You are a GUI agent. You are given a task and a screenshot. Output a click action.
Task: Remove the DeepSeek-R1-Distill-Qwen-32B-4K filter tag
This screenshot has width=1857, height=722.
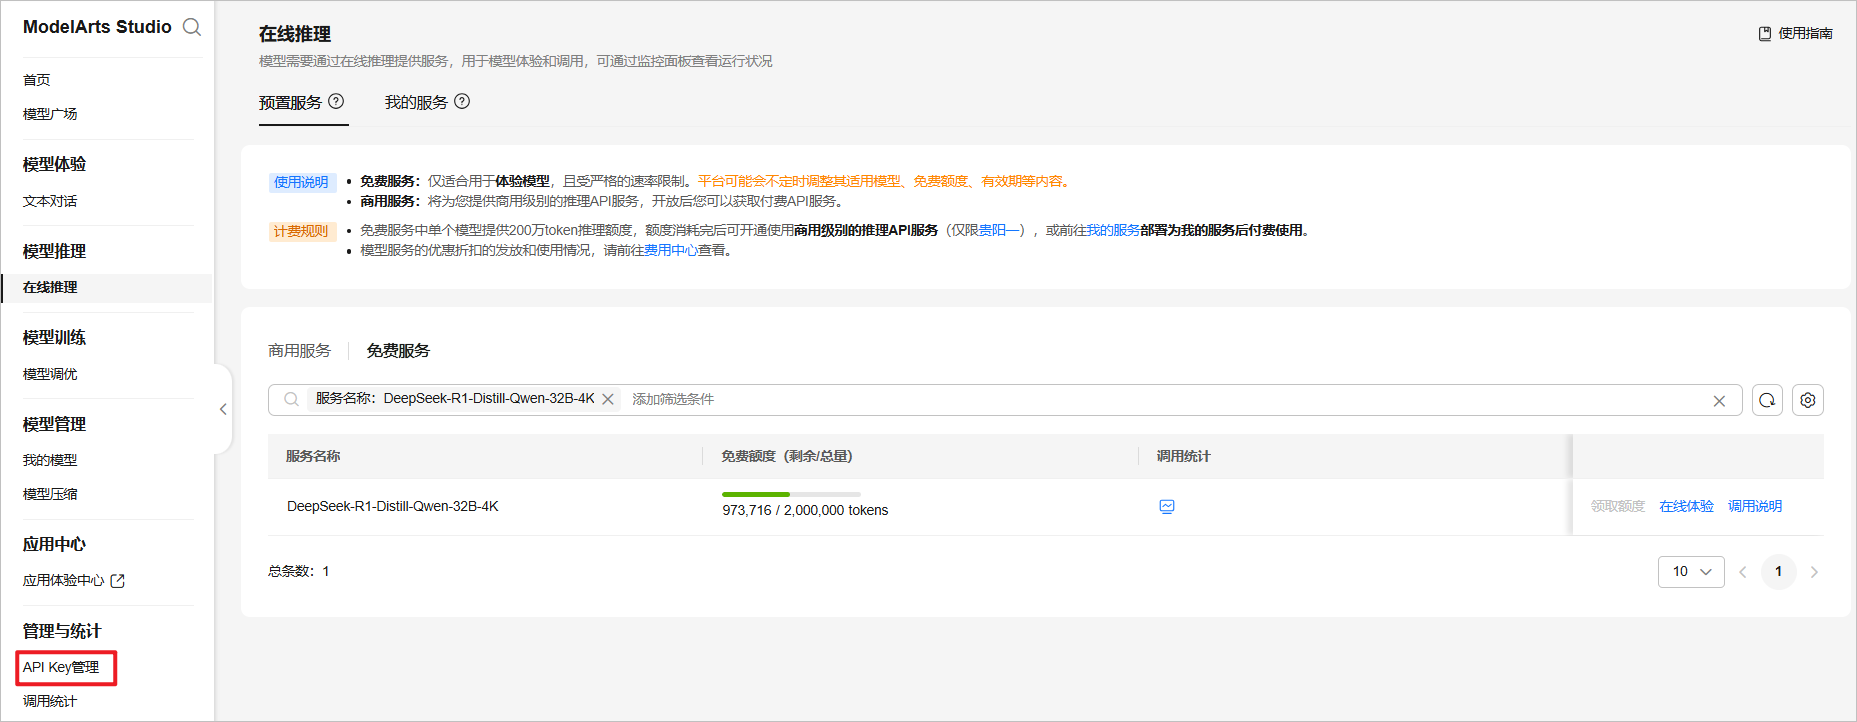pos(608,399)
